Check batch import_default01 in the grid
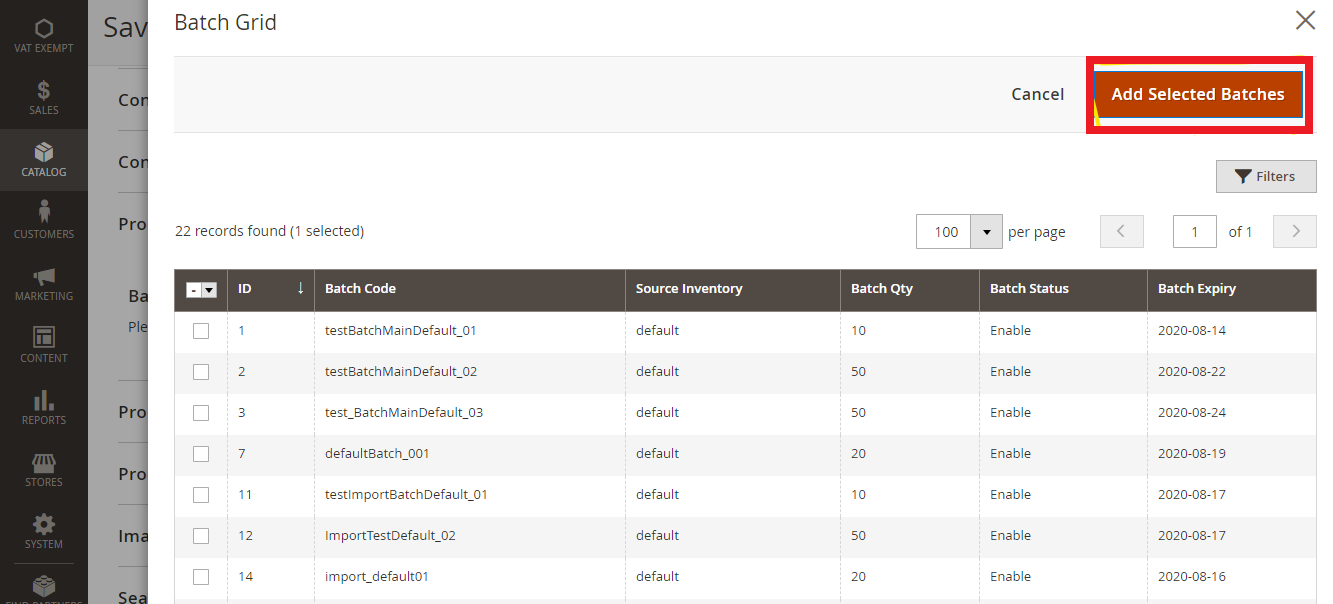 pos(201,576)
